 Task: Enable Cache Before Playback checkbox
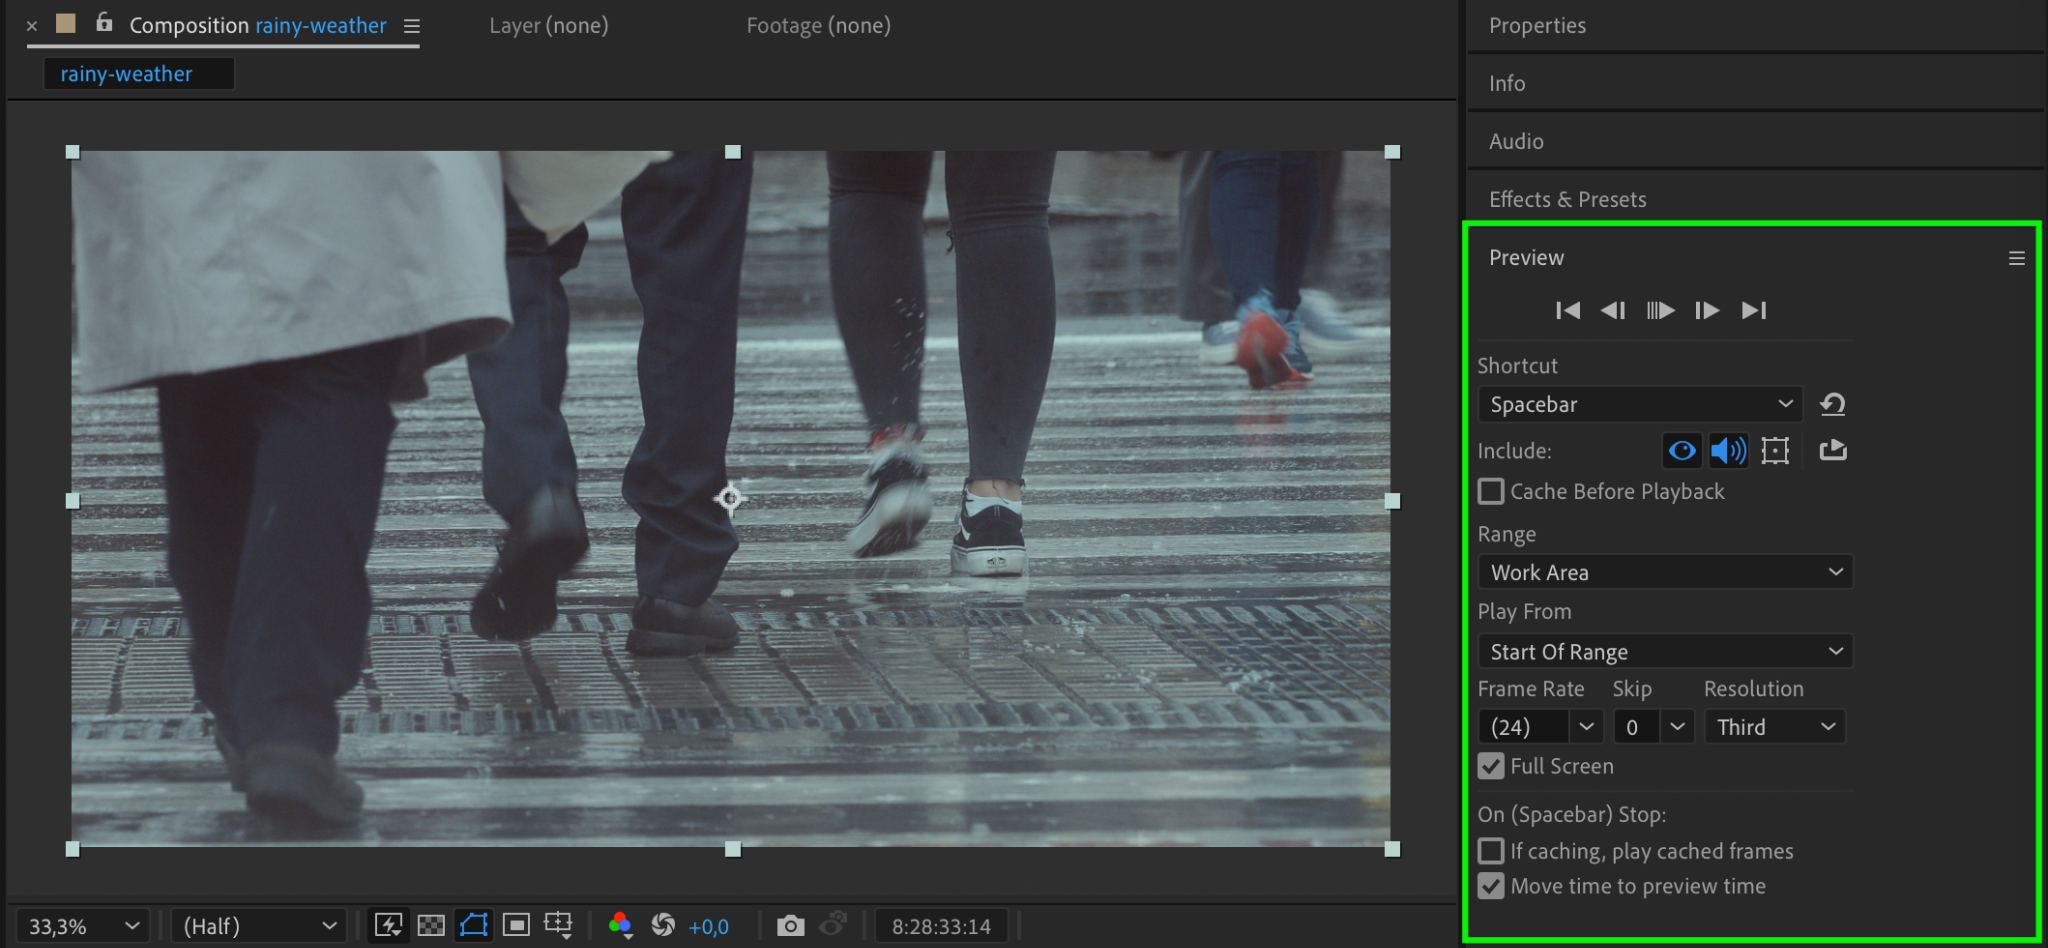(1491, 492)
